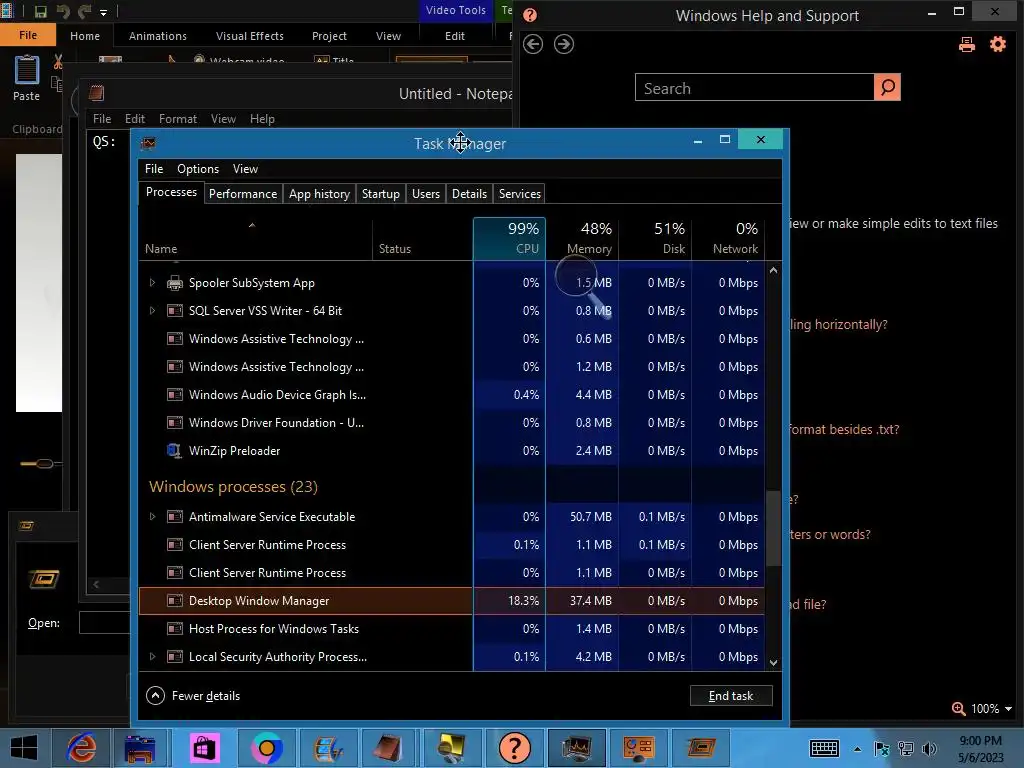Open the quick access toolbar dropdown arrow

coord(104,12)
